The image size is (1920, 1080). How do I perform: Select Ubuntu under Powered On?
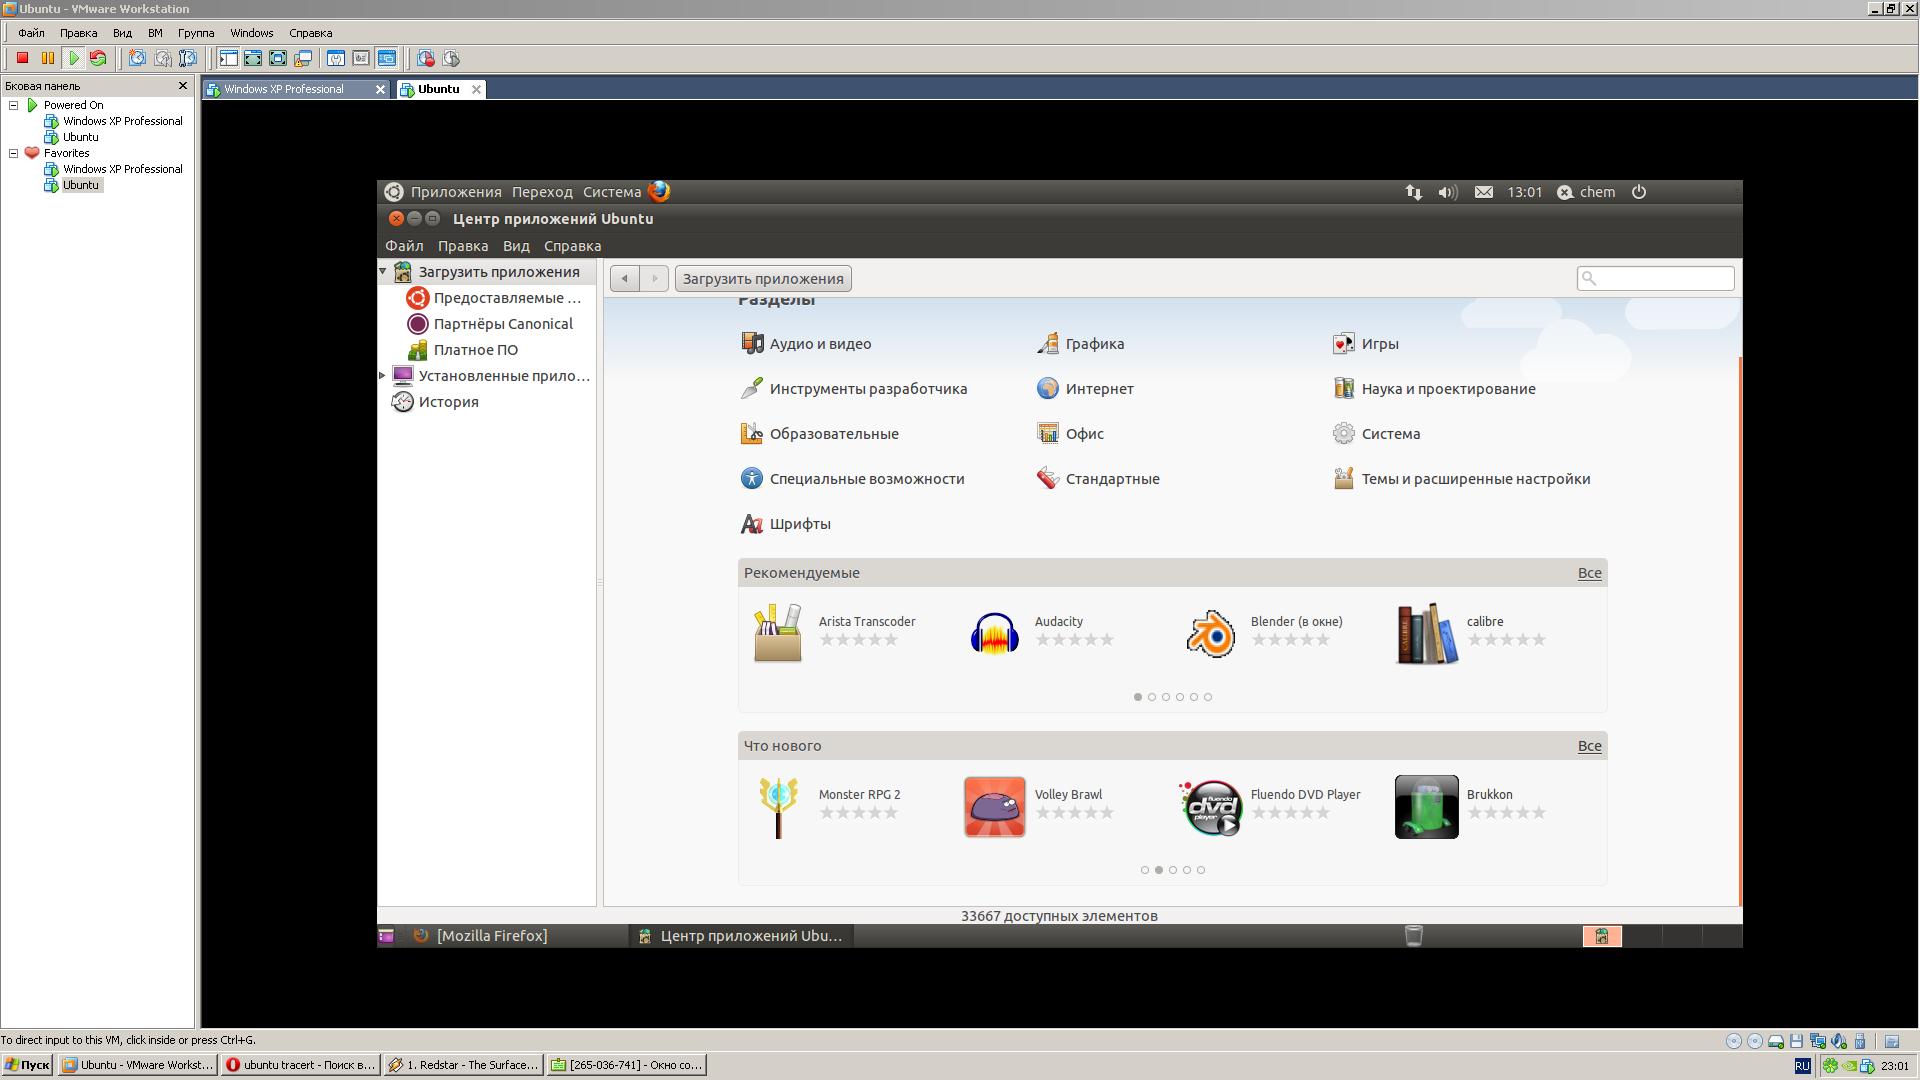click(x=80, y=137)
